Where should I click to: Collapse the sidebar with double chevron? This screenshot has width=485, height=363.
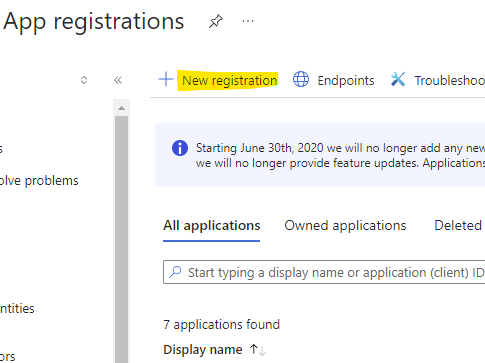coord(118,80)
